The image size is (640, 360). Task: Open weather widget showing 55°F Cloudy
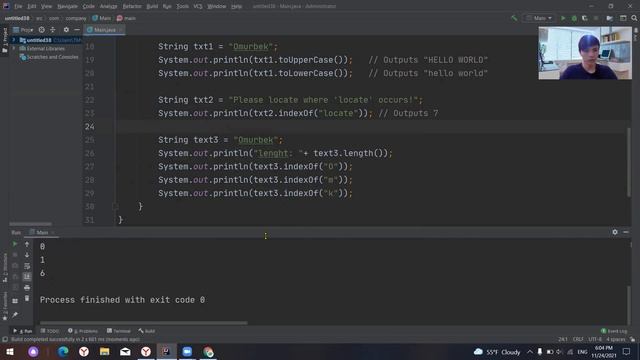pyautogui.click(x=497, y=352)
